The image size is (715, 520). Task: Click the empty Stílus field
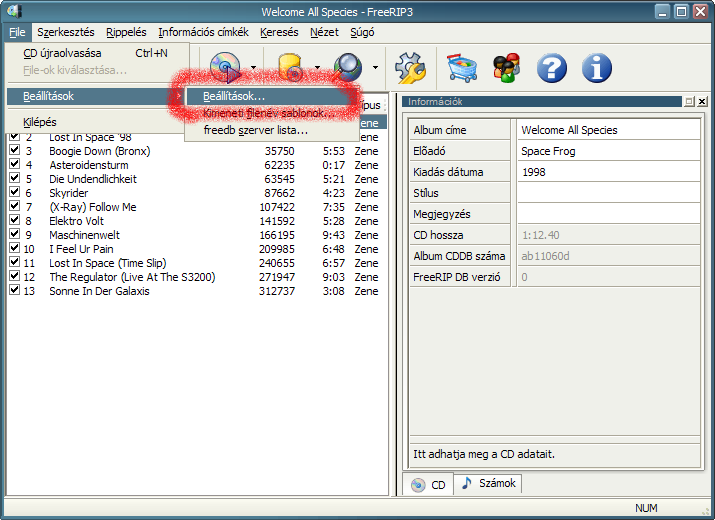(x=608, y=193)
